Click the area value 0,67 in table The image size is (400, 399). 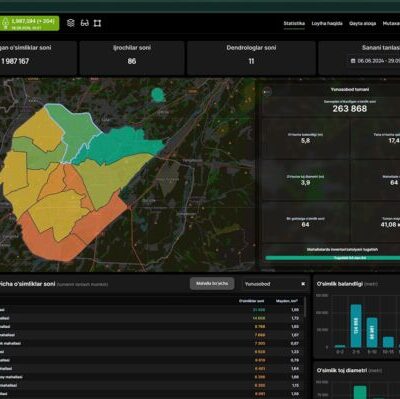pyautogui.click(x=295, y=343)
